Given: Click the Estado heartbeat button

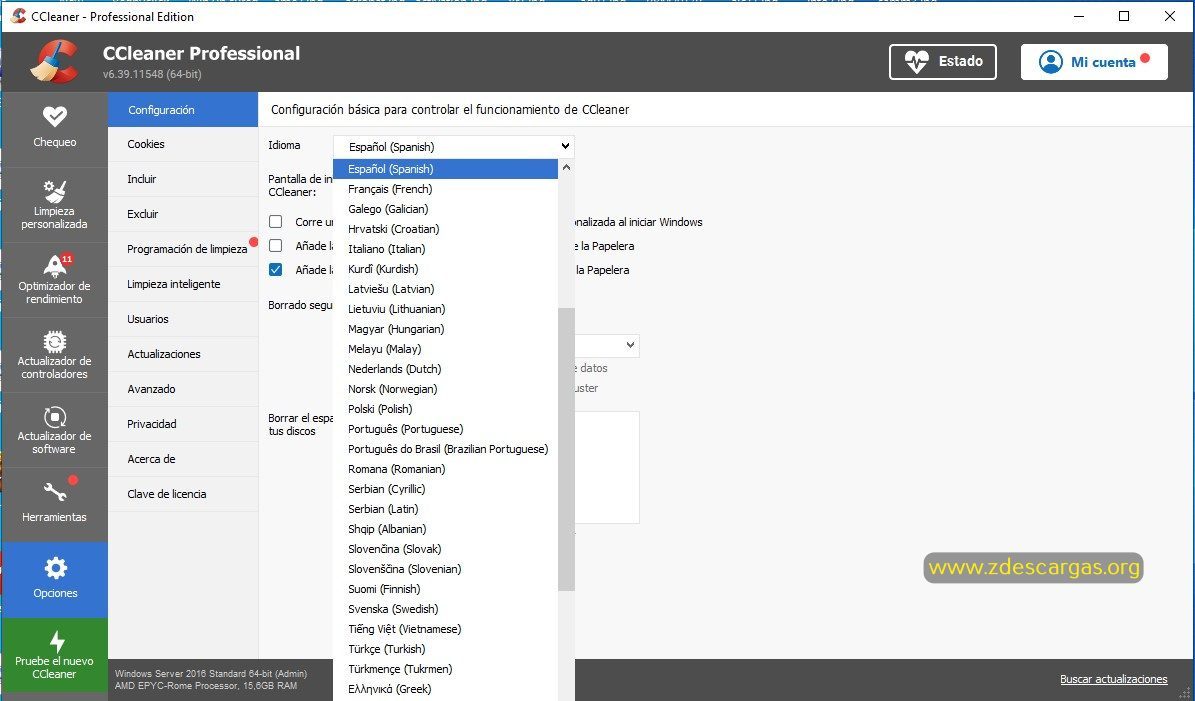Looking at the screenshot, I should [943, 62].
